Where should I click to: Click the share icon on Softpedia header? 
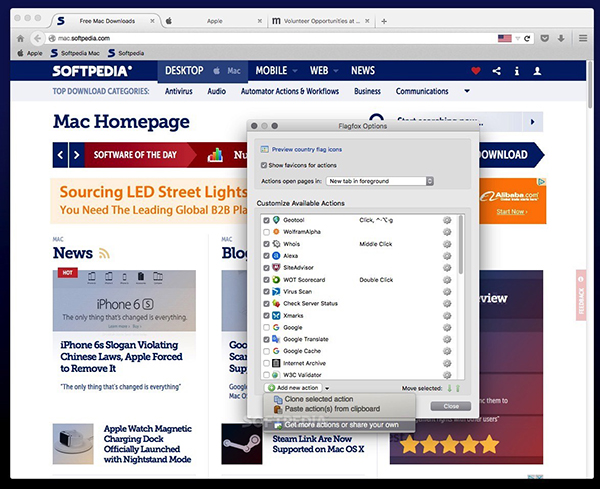[x=496, y=71]
